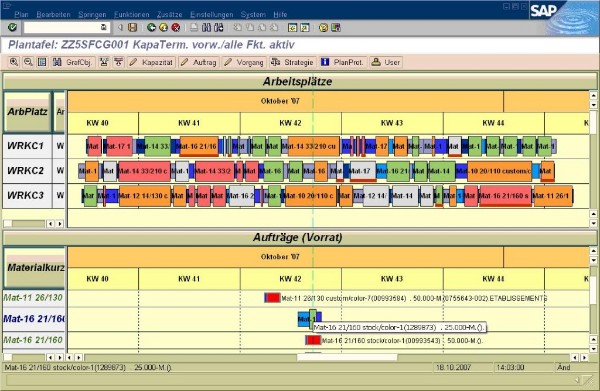Open the System menu
Image resolution: width=600 pixels, height=391 pixels.
click(253, 15)
